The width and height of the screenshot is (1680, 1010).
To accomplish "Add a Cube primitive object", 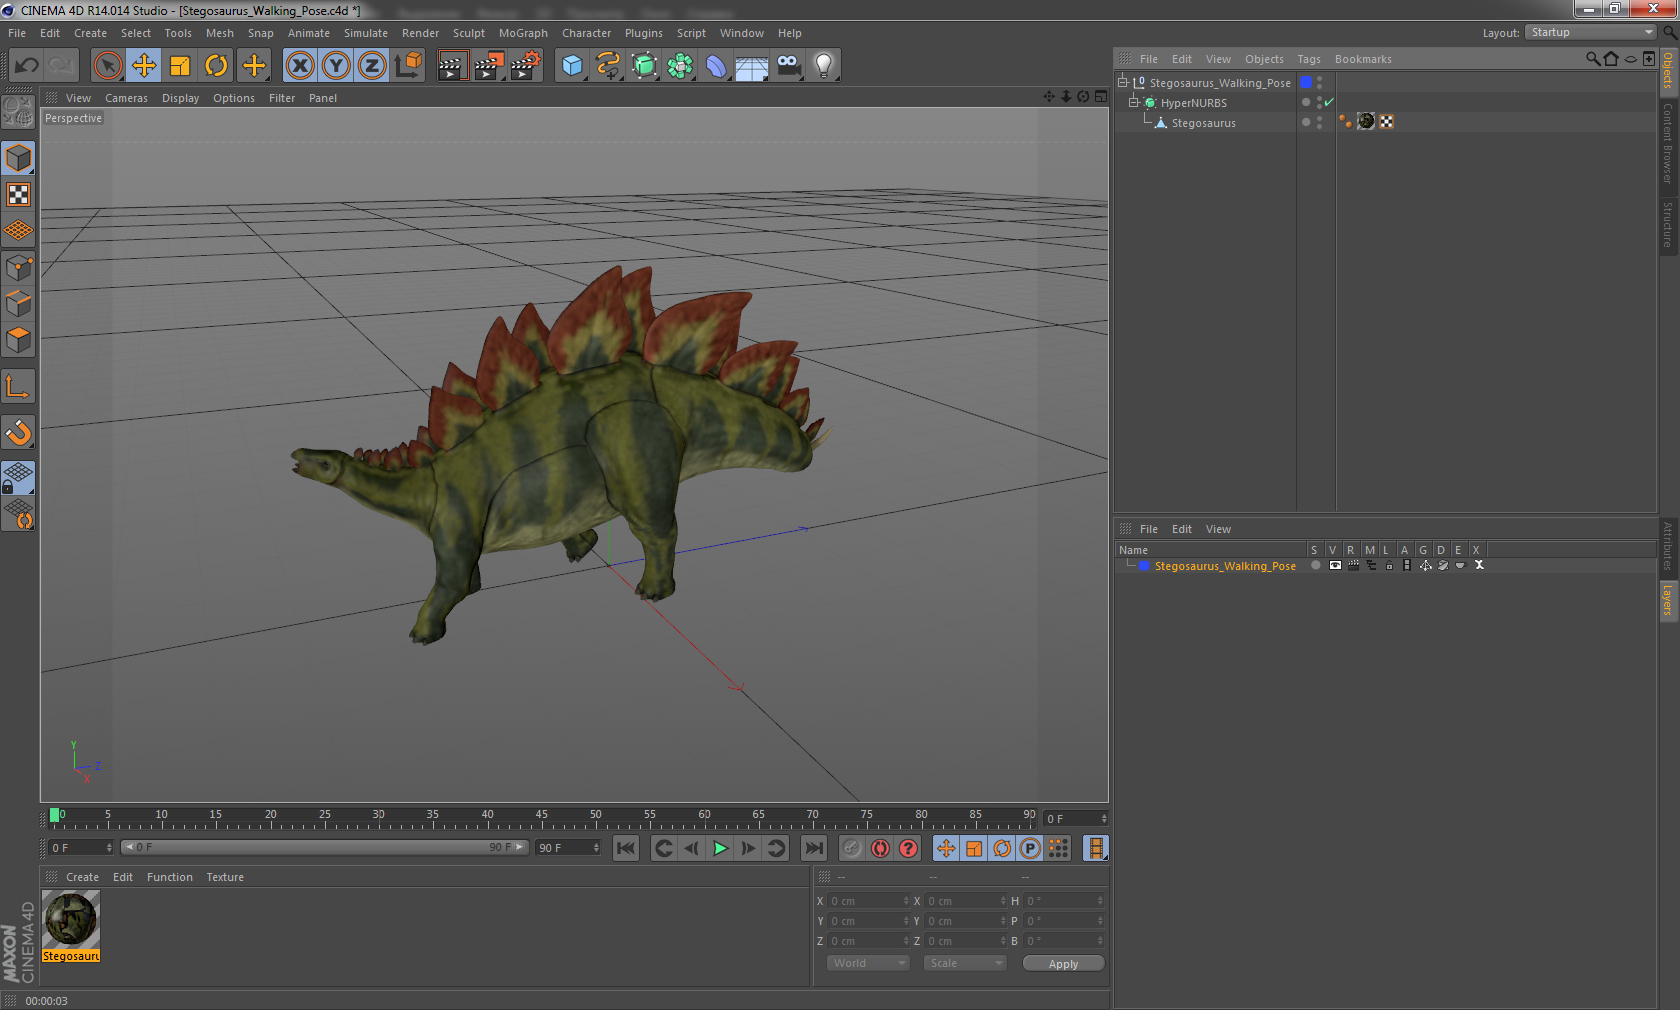I will pyautogui.click(x=572, y=66).
